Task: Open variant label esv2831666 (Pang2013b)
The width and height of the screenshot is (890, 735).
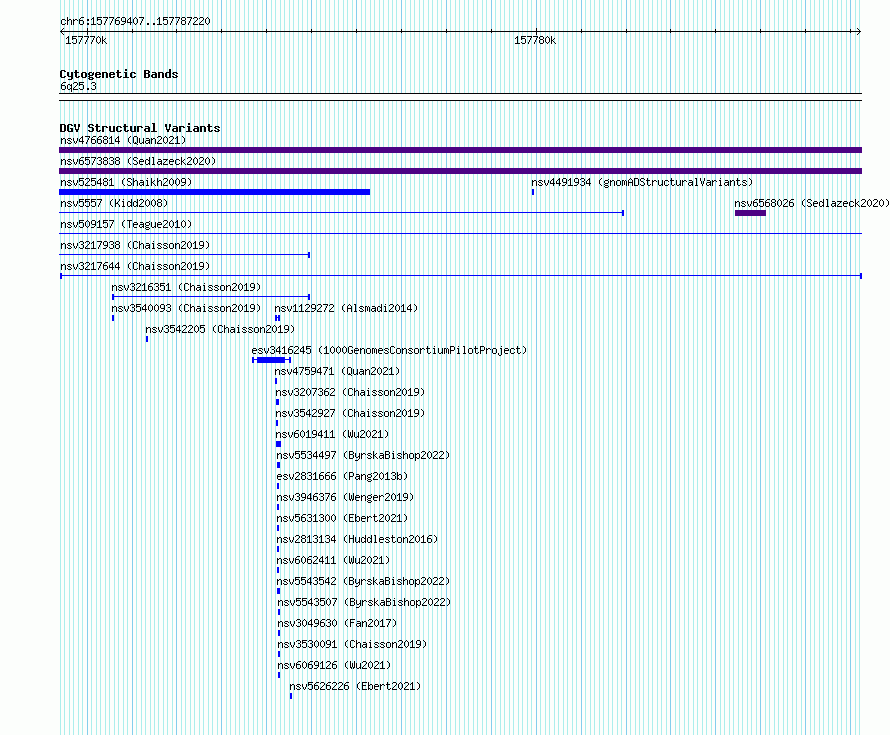Action: (x=342, y=476)
